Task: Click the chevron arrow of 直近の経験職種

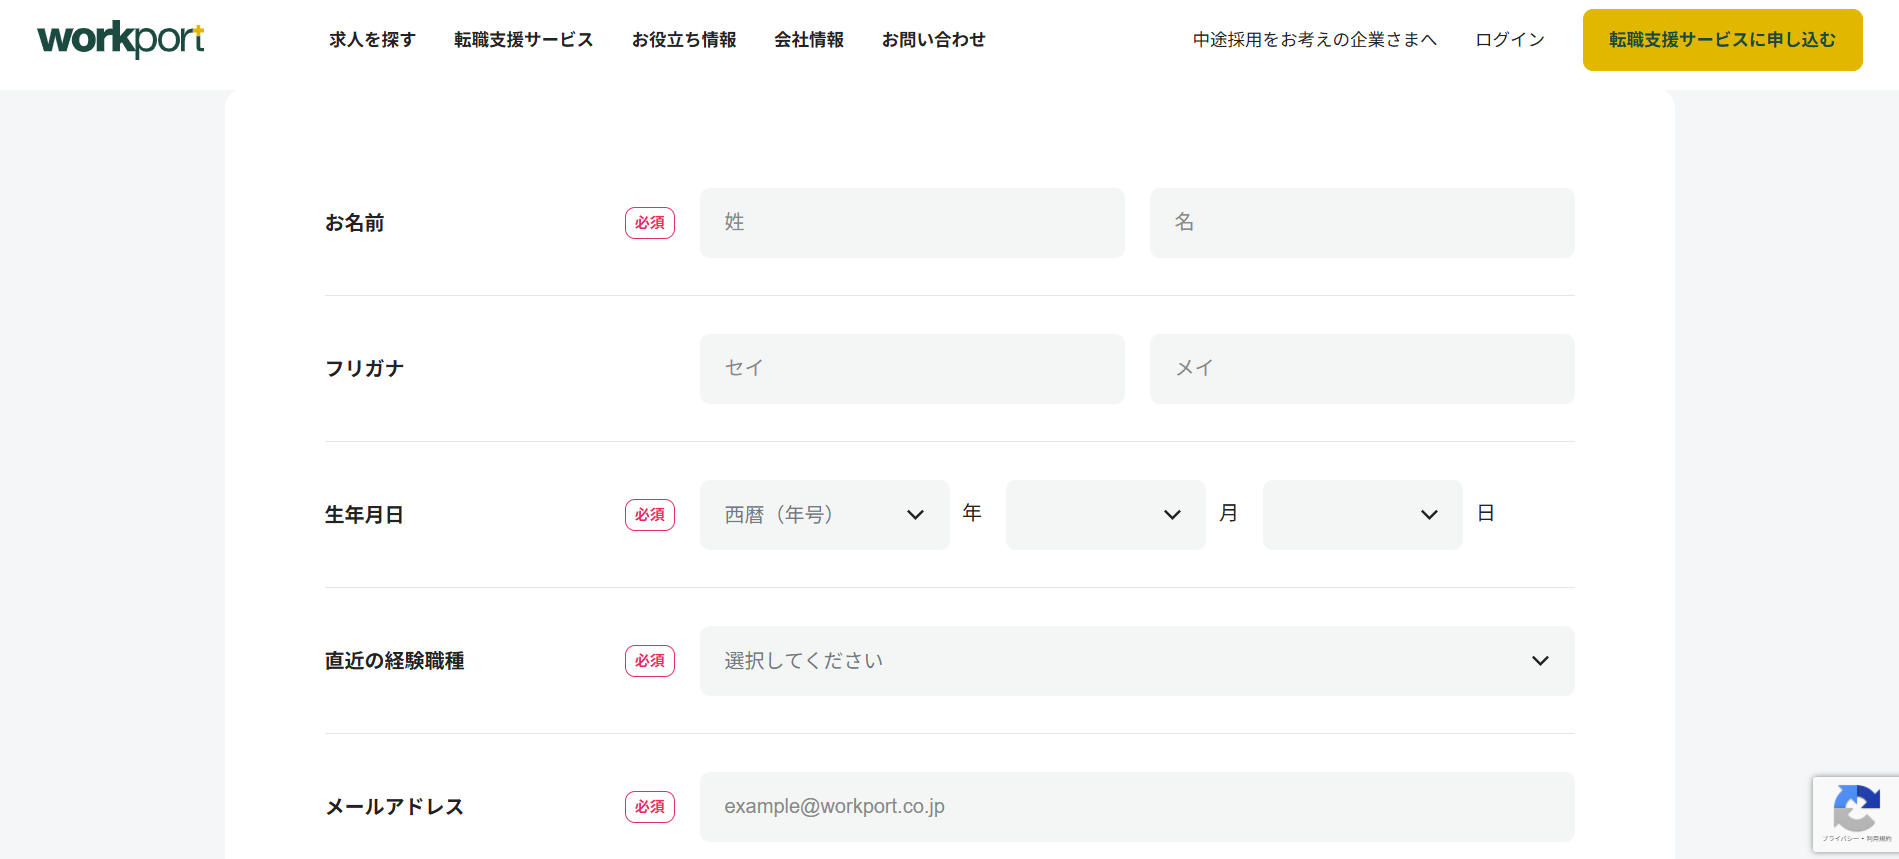Action: 1540,661
